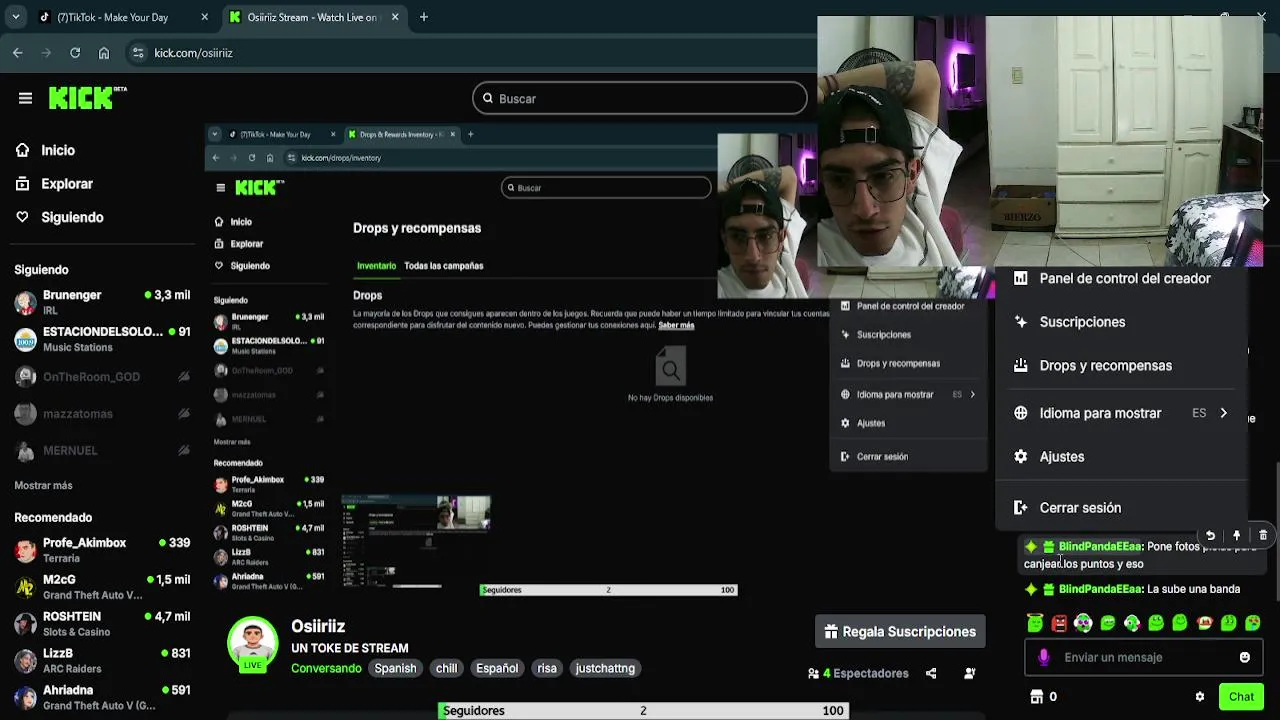Click the collapse arrow at video right edge
Image resolution: width=1280 pixels, height=720 pixels.
[1265, 200]
